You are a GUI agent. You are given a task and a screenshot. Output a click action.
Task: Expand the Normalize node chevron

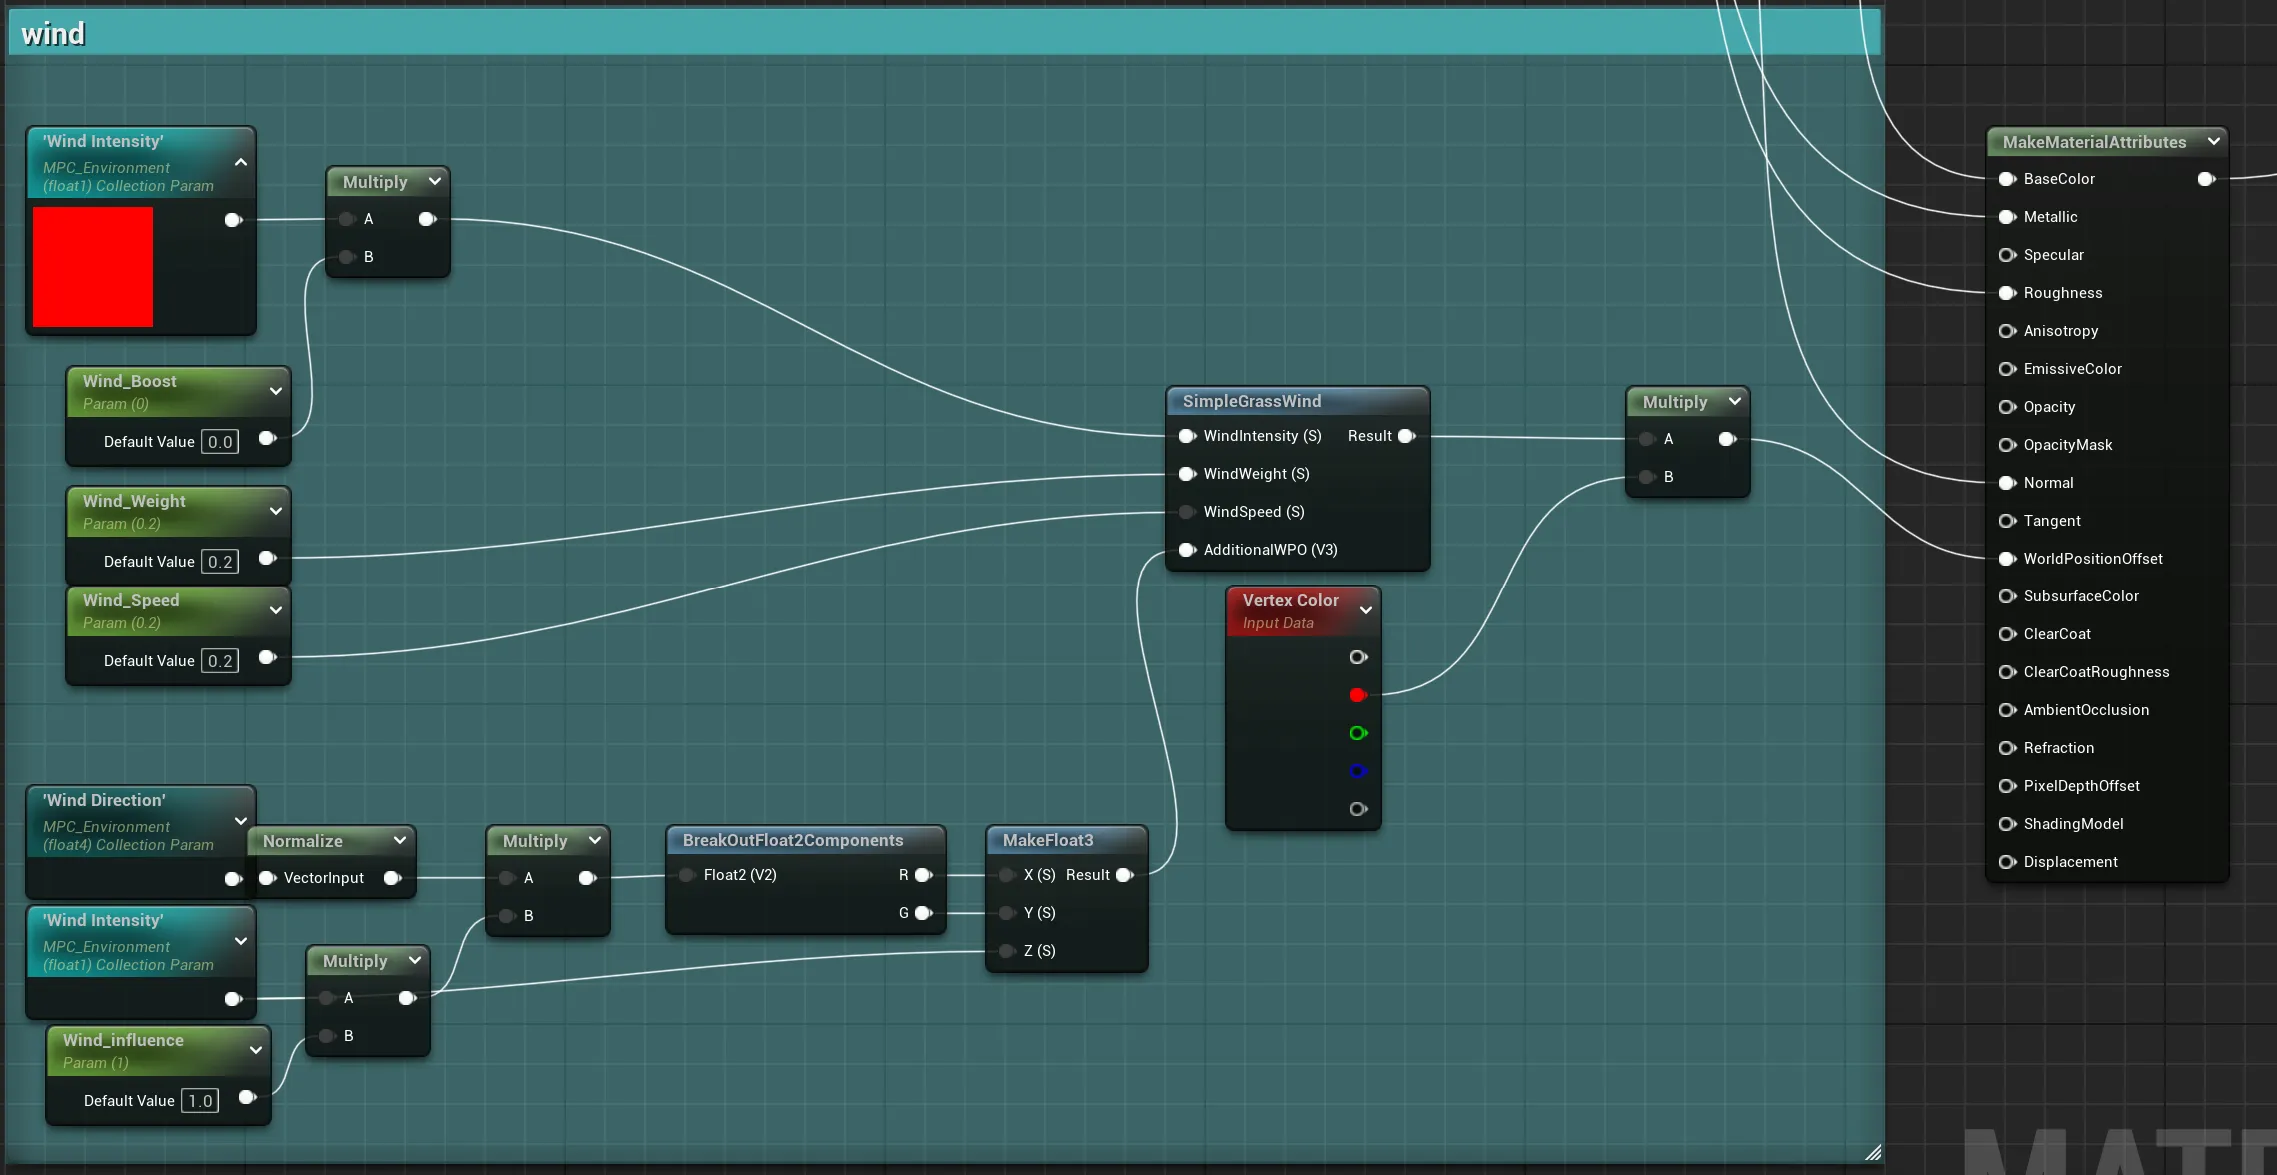[400, 840]
